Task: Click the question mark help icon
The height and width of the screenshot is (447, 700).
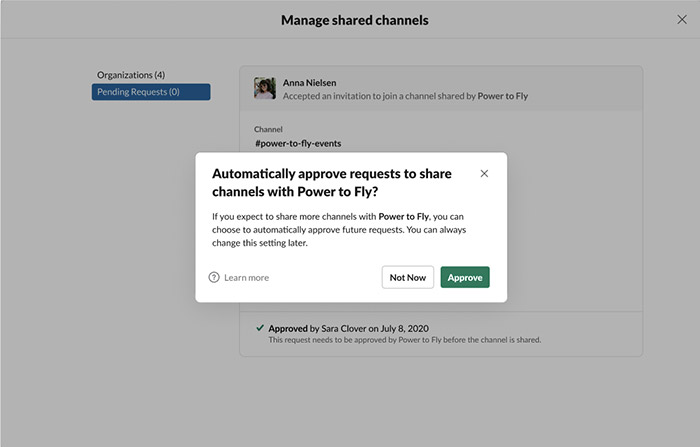Action: (x=214, y=277)
